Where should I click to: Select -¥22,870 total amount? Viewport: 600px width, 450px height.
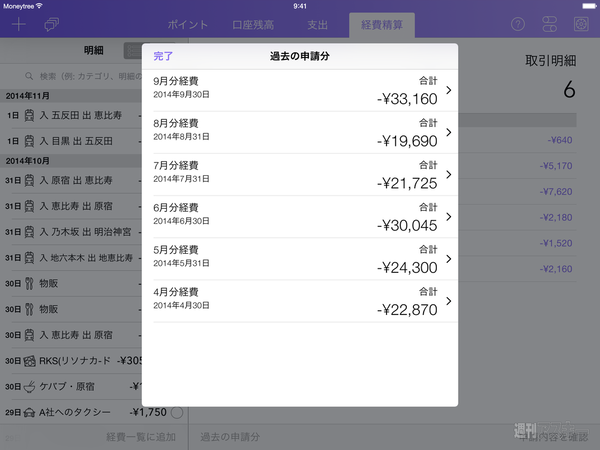pos(407,310)
